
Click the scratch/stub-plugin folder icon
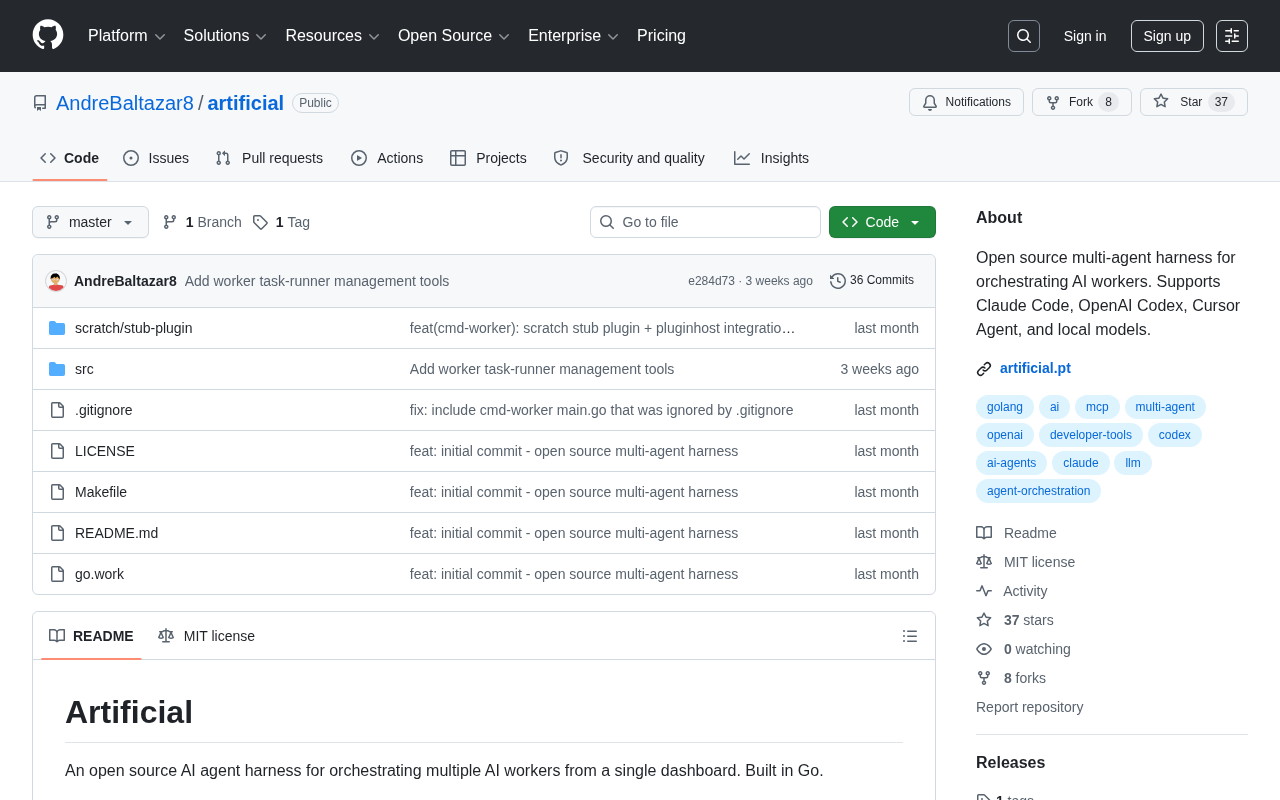(57, 328)
